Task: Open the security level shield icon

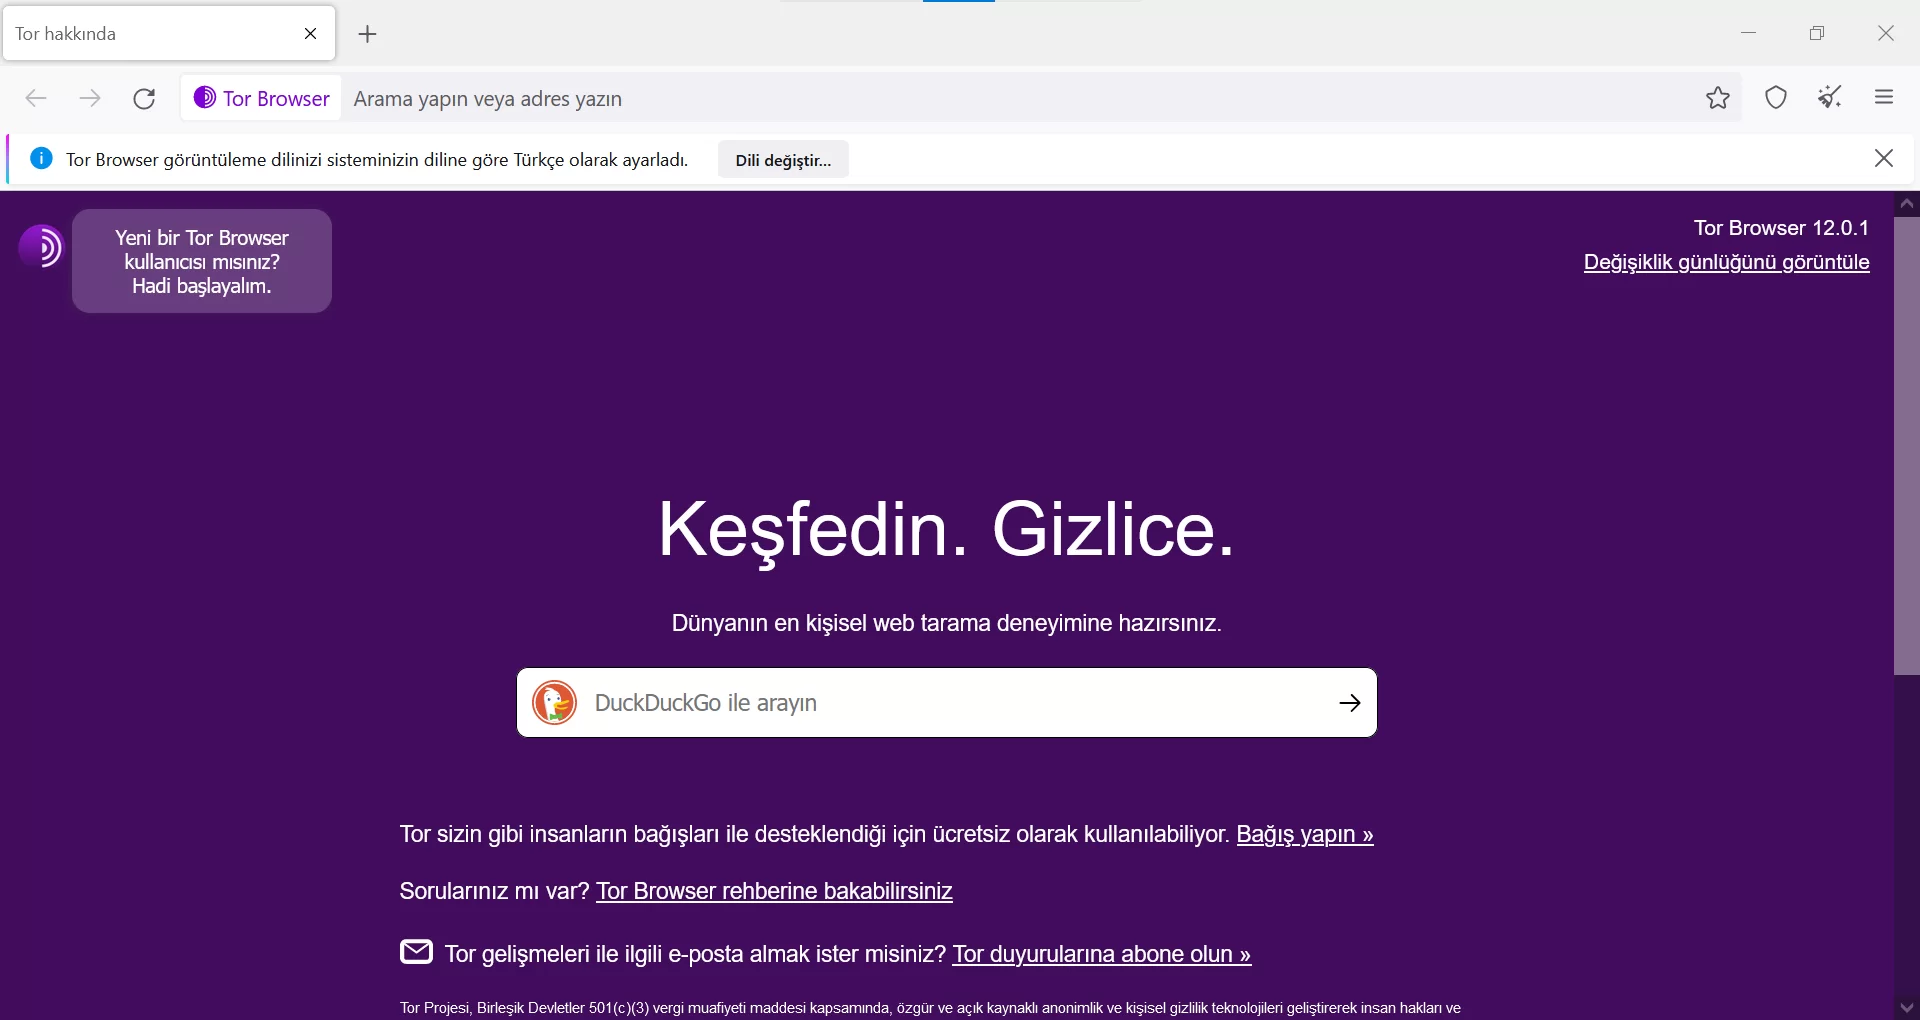Action: 1776,98
